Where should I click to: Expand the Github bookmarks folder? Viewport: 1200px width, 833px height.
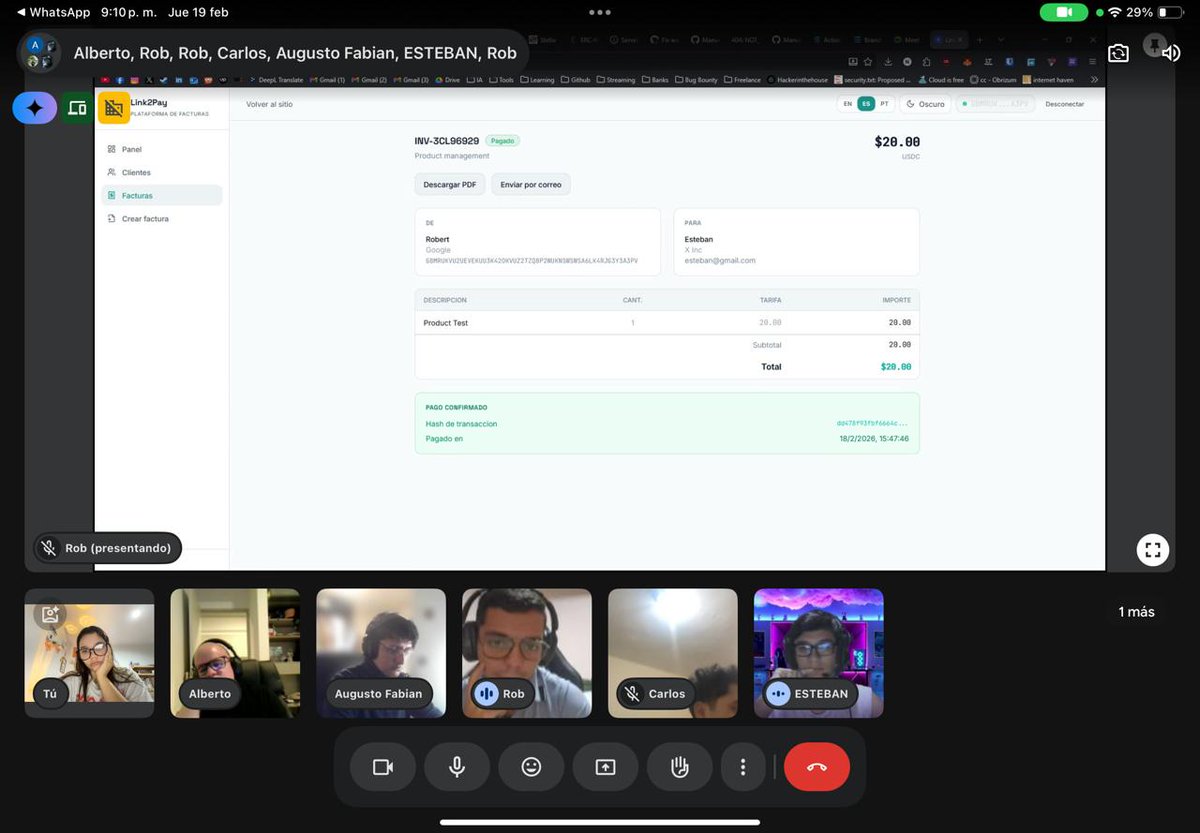point(576,80)
